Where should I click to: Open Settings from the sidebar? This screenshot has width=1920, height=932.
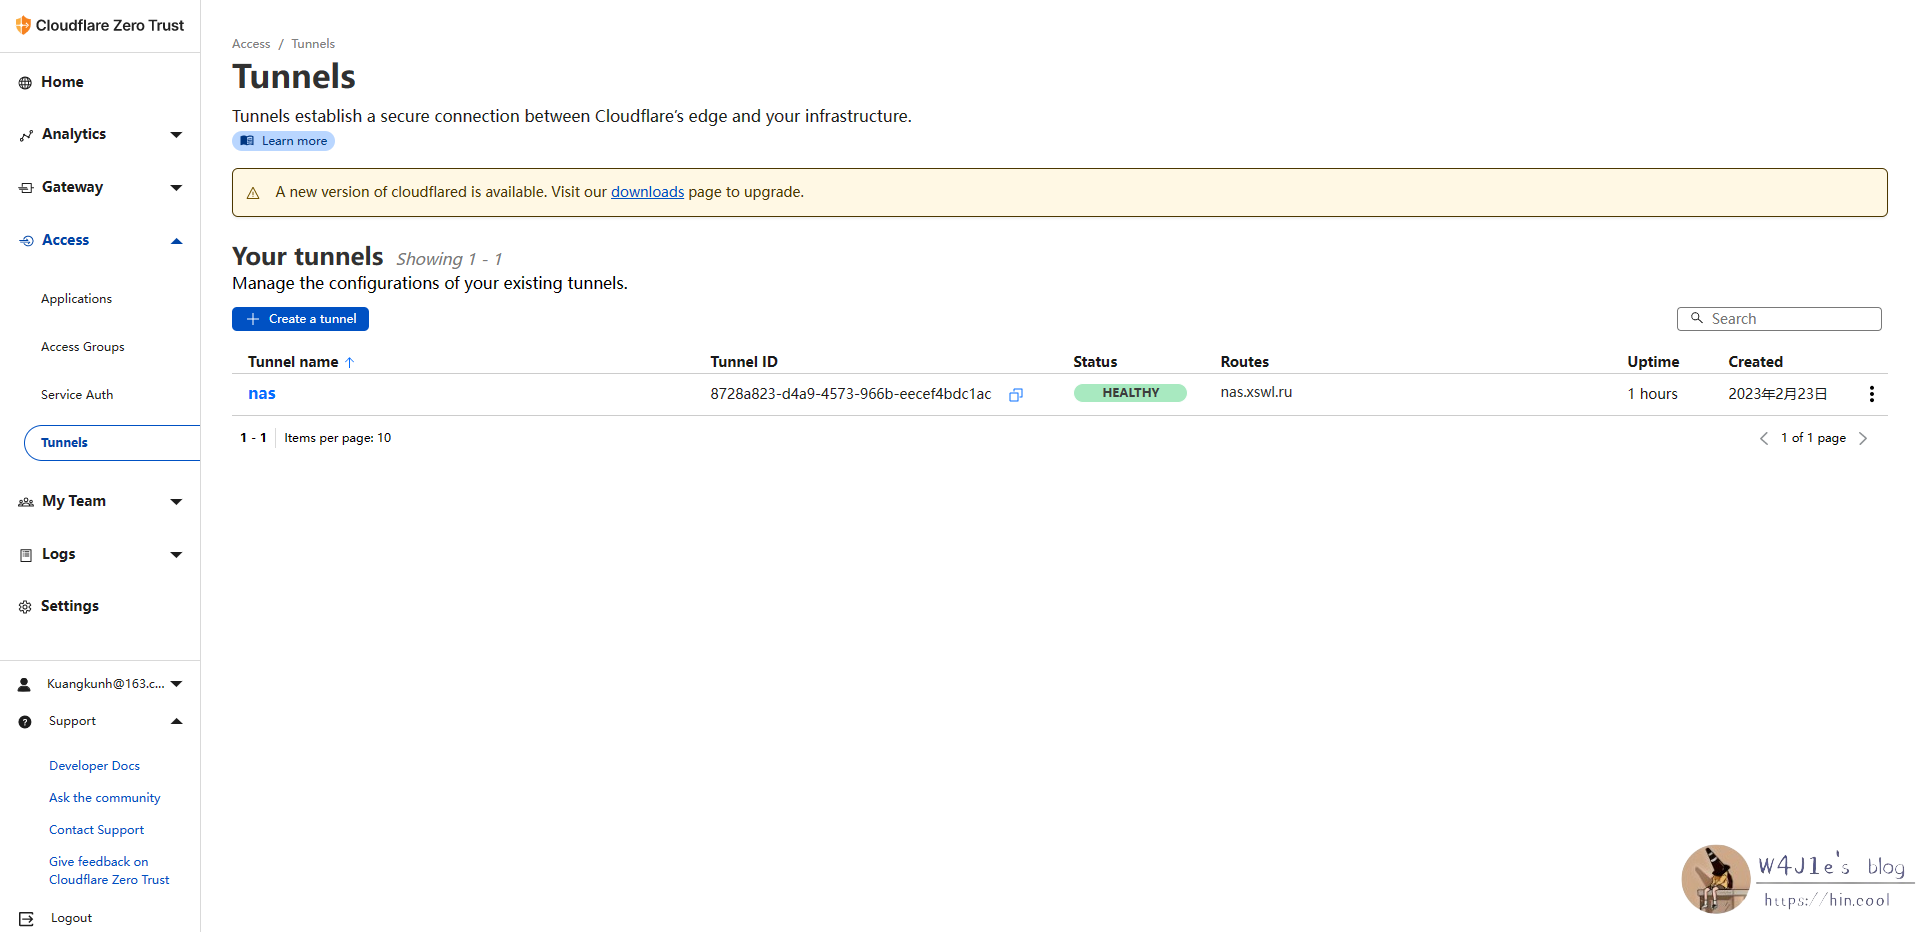69,605
